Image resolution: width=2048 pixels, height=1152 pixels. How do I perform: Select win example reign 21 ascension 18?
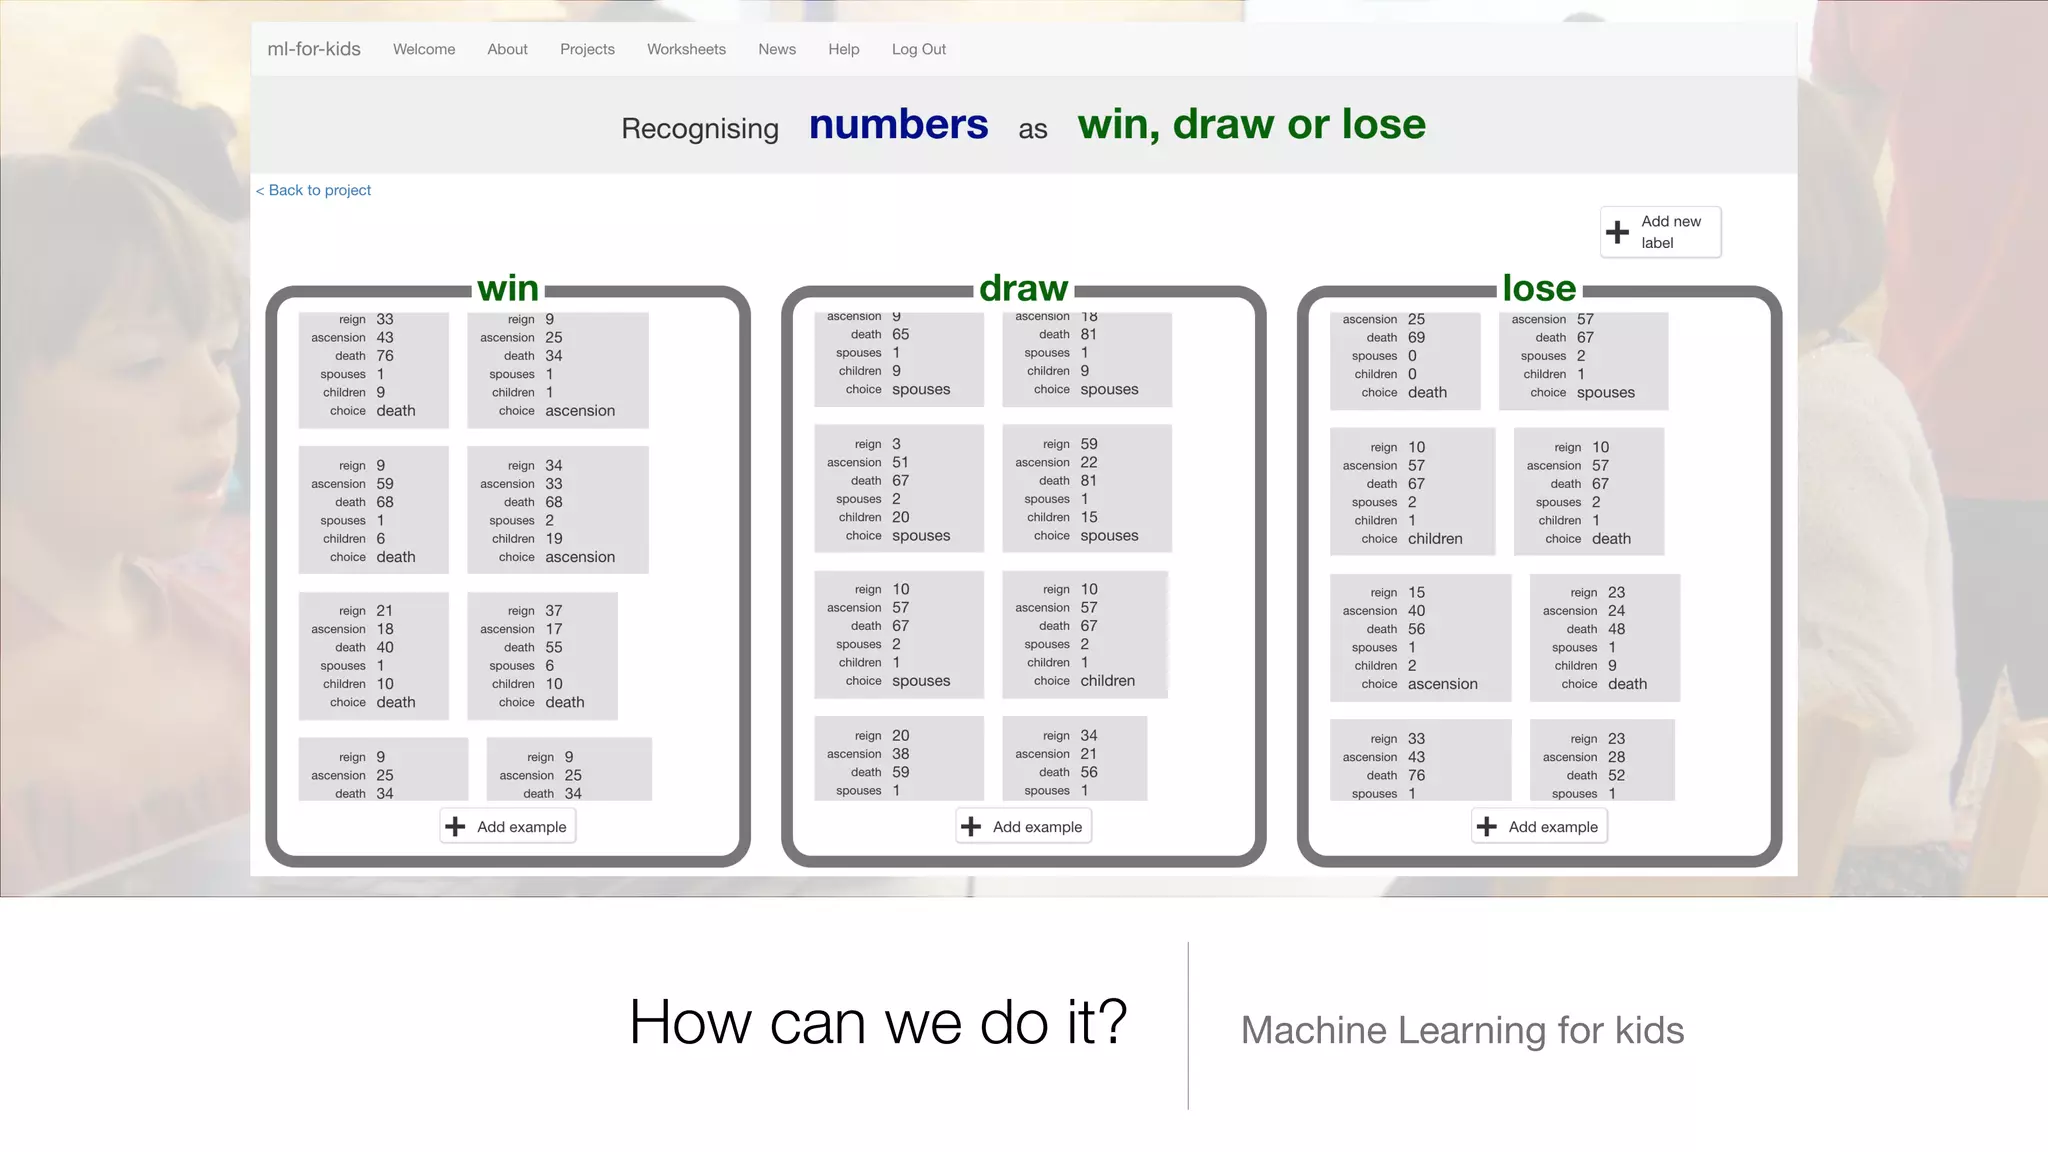374,656
